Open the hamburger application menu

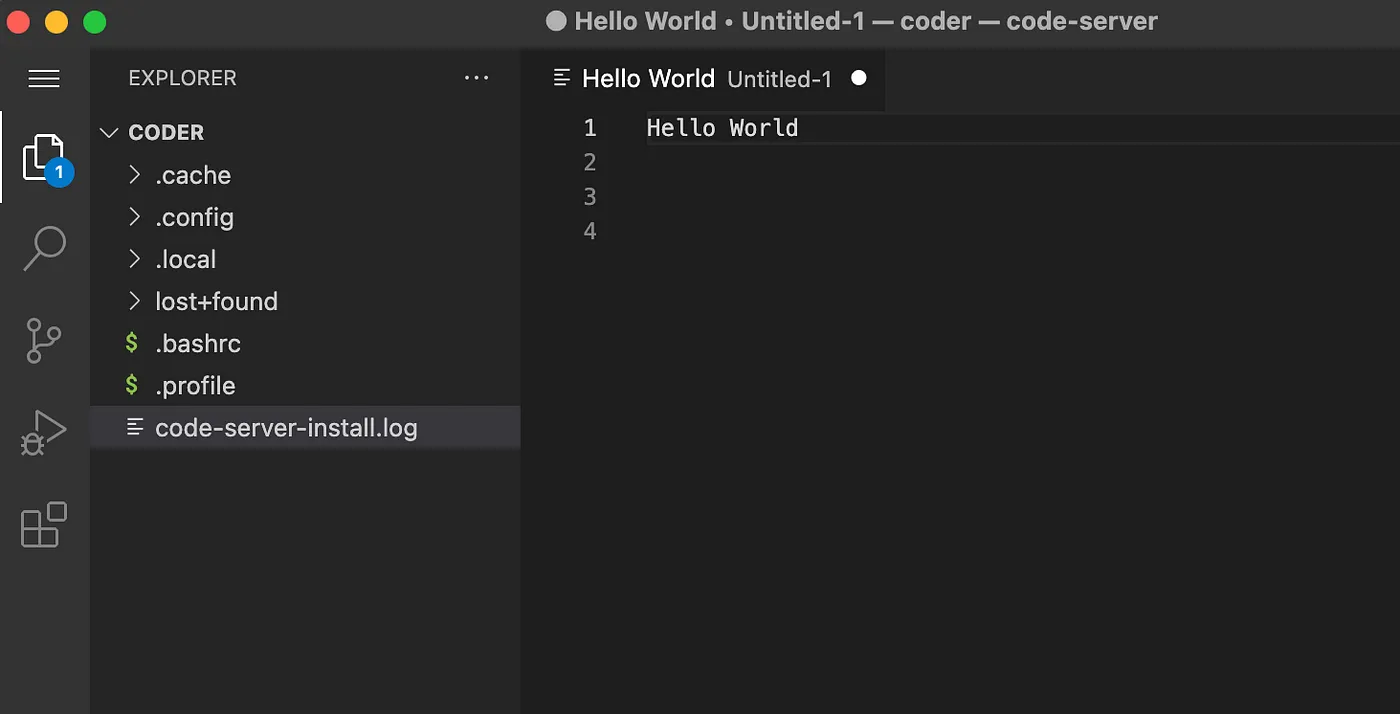tap(44, 79)
